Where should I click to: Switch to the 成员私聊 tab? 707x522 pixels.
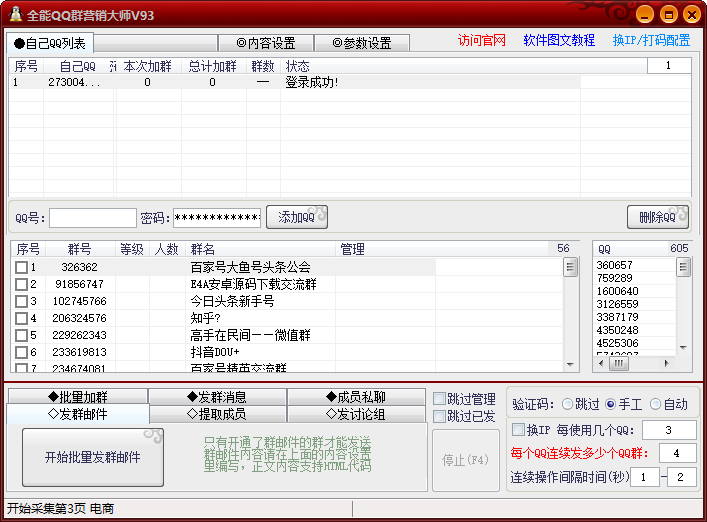(x=356, y=397)
